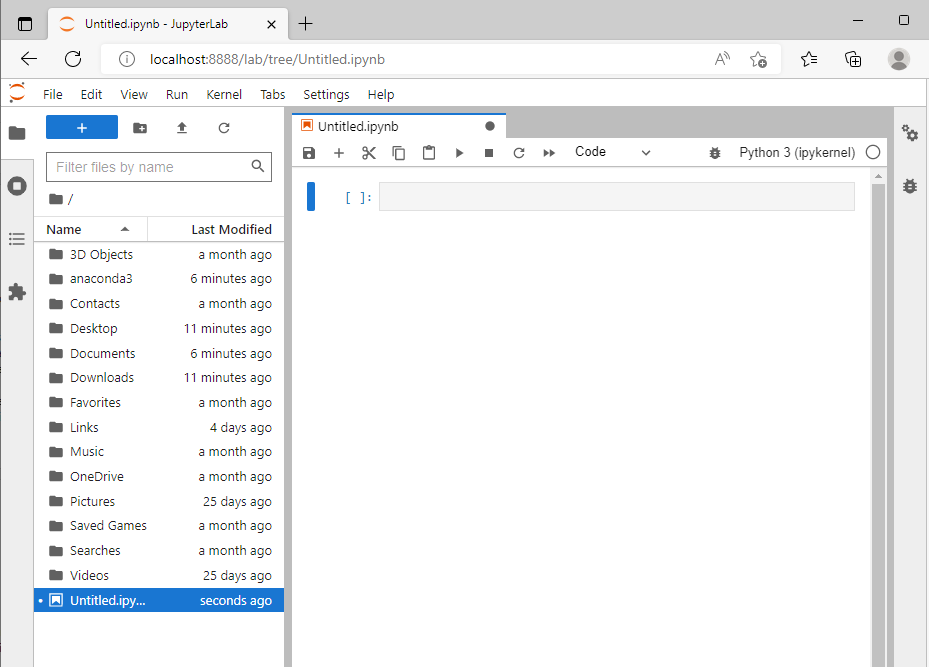Copy the selected cell
This screenshot has height=667, width=929.
tap(399, 153)
